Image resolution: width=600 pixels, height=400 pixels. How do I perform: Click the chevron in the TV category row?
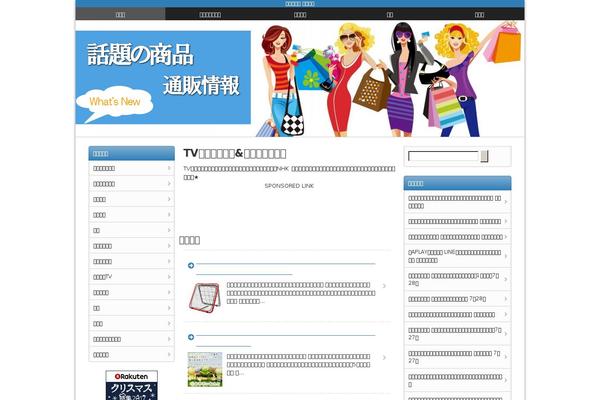(x=169, y=277)
